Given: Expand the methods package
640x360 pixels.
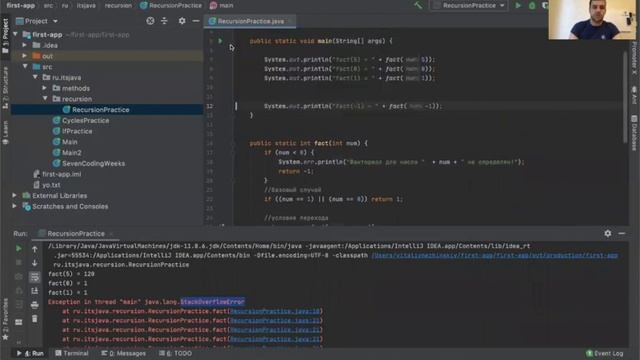Looking at the screenshot, I should (45, 88).
